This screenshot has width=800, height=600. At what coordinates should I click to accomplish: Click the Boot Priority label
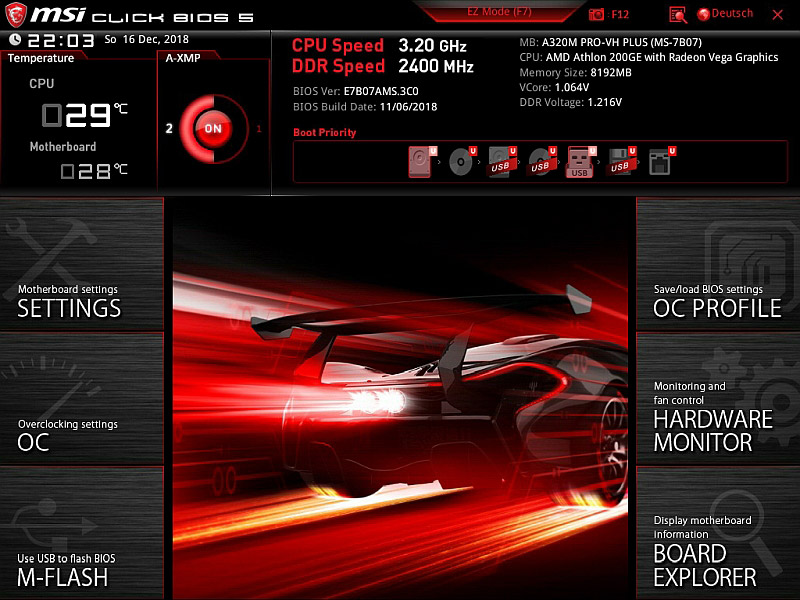(x=324, y=132)
